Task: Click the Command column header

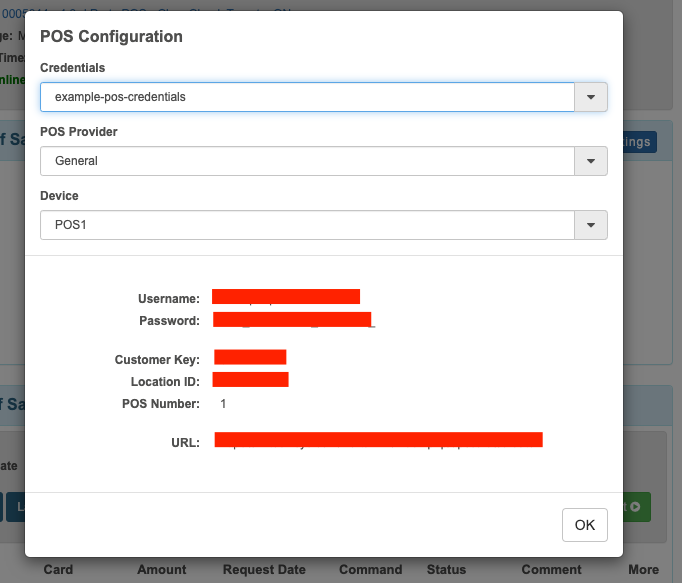Action: point(371,570)
